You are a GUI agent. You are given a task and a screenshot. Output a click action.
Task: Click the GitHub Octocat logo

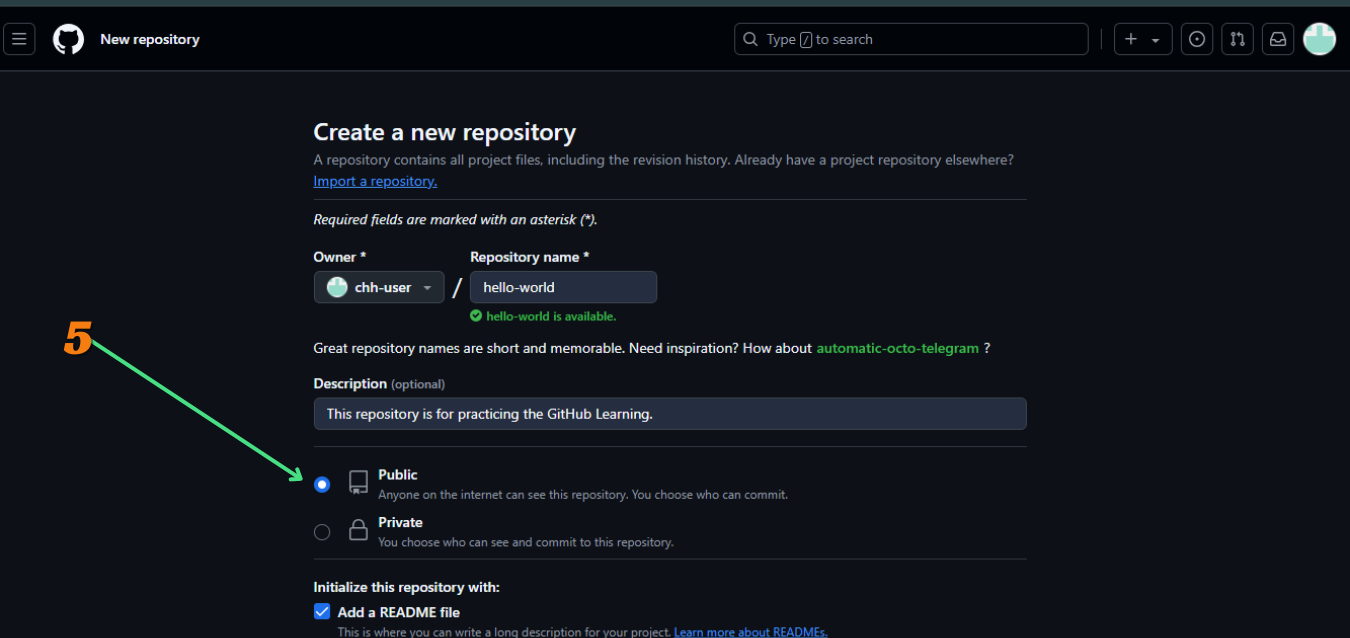click(68, 39)
